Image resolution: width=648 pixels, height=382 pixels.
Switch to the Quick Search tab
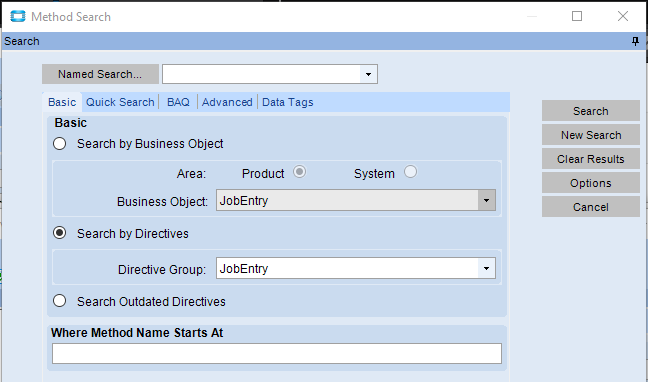click(x=120, y=102)
